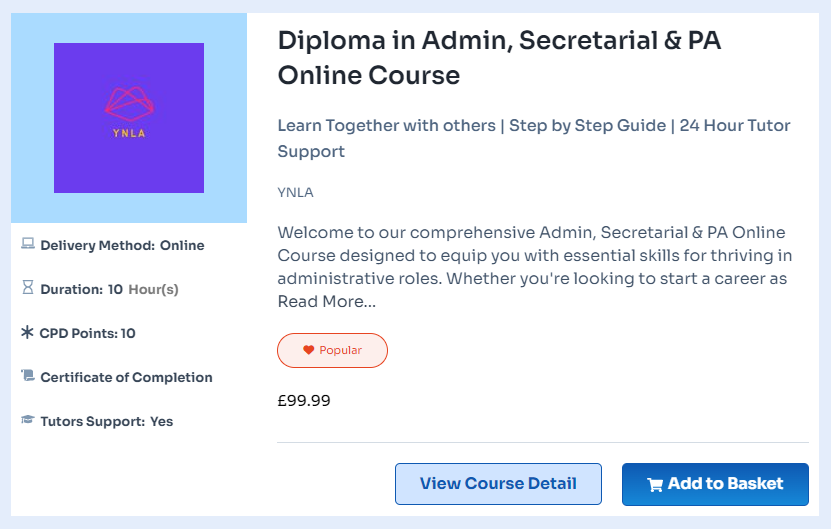Click the Duration: 10 Hour(s) text
This screenshot has width=831, height=529.
click(109, 289)
